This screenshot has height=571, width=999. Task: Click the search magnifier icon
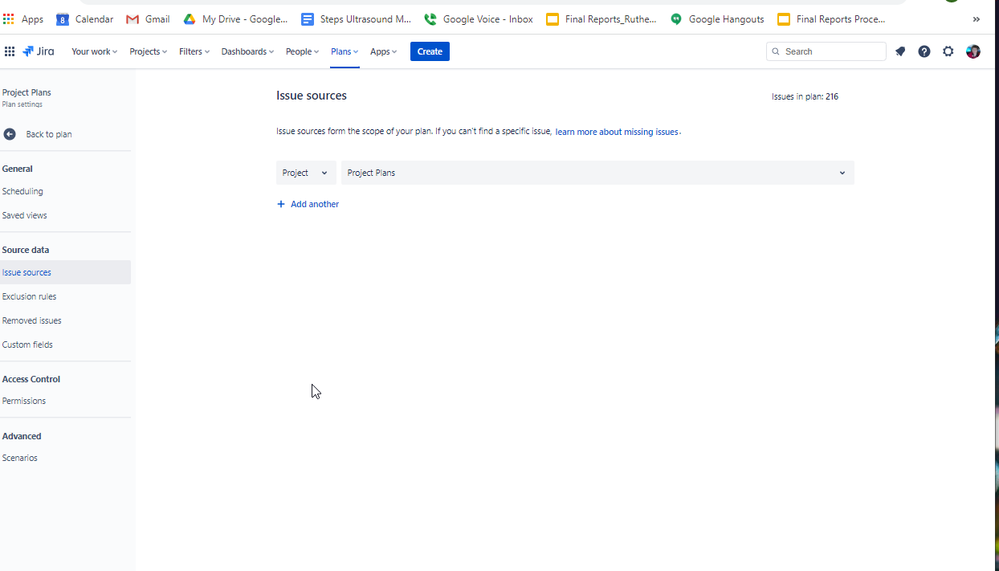tap(775, 52)
